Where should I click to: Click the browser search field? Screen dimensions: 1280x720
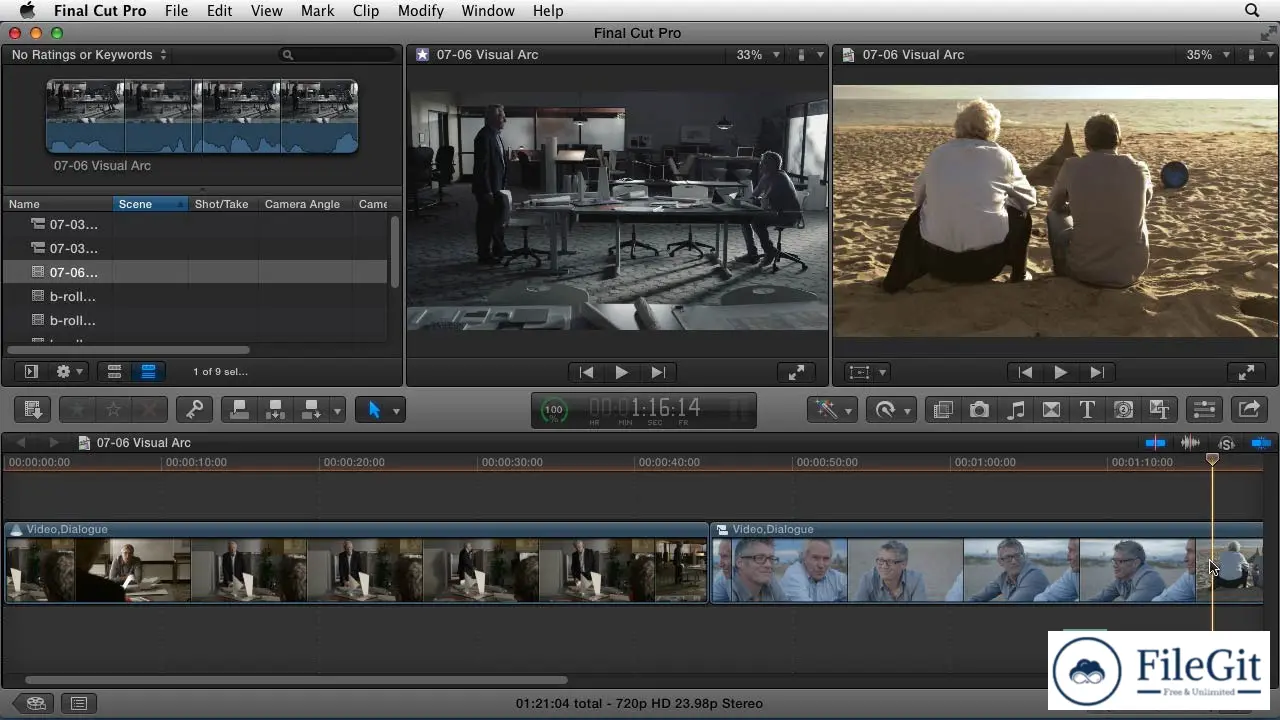pyautogui.click(x=338, y=55)
